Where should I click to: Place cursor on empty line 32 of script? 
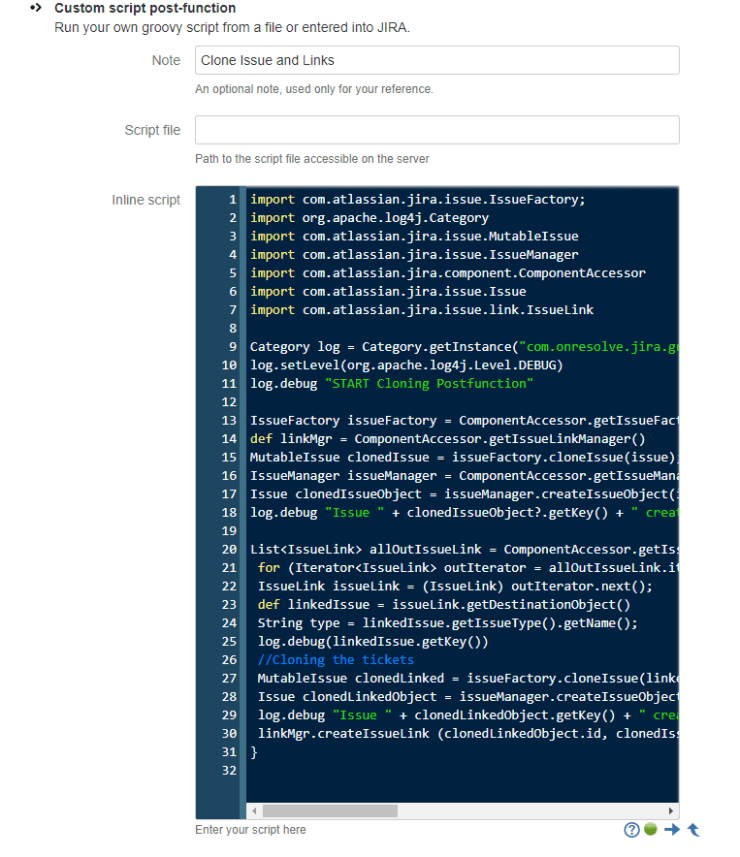[400, 771]
